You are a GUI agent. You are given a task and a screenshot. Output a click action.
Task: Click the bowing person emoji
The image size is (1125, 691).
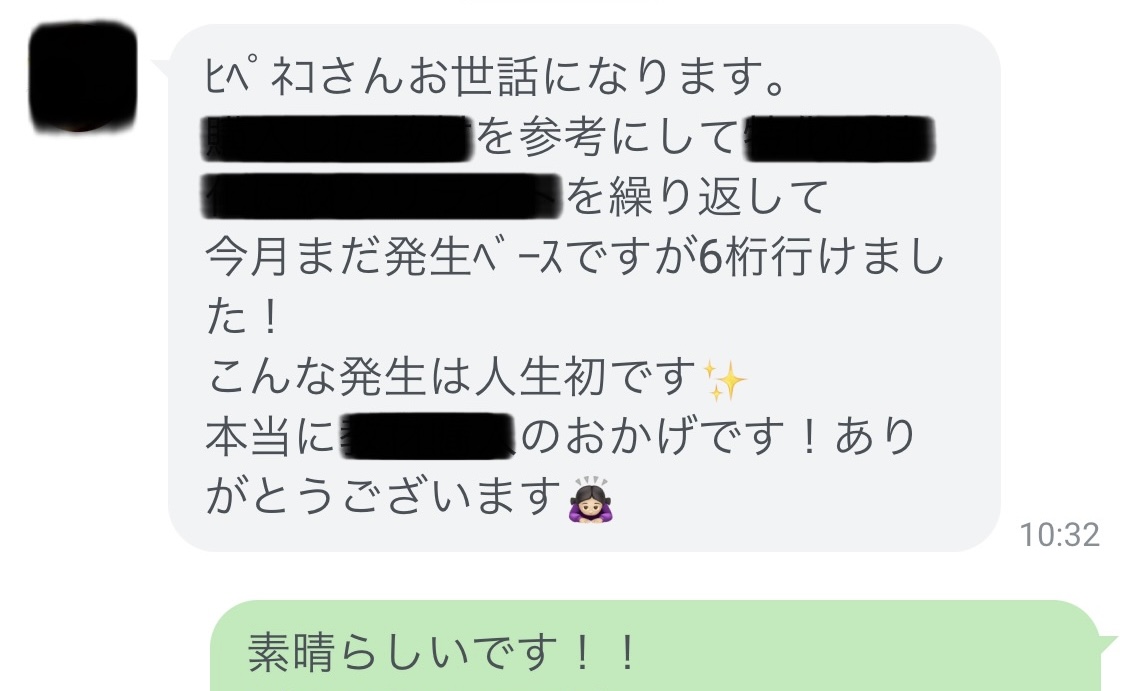[x=591, y=499]
